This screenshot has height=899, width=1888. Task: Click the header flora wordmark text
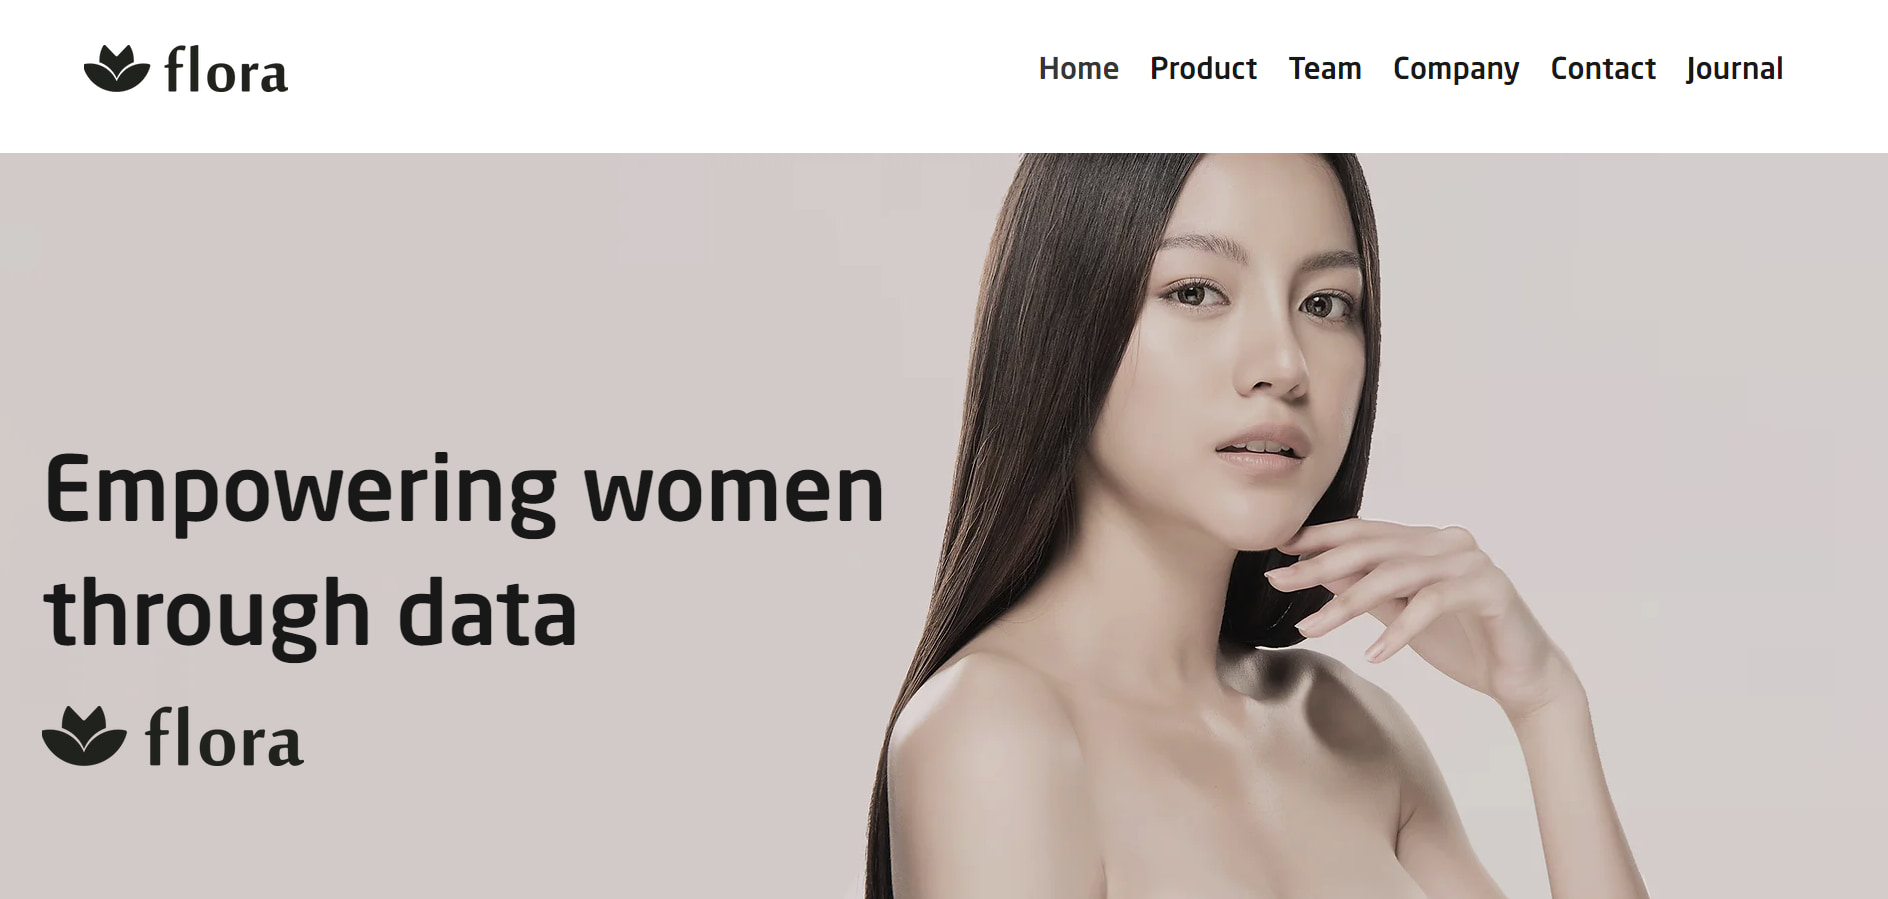[x=226, y=71]
